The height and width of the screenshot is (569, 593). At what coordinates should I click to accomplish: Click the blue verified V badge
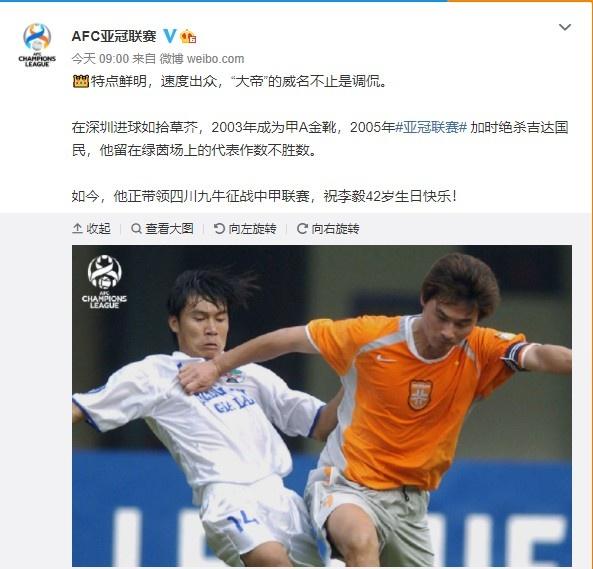pyautogui.click(x=170, y=36)
